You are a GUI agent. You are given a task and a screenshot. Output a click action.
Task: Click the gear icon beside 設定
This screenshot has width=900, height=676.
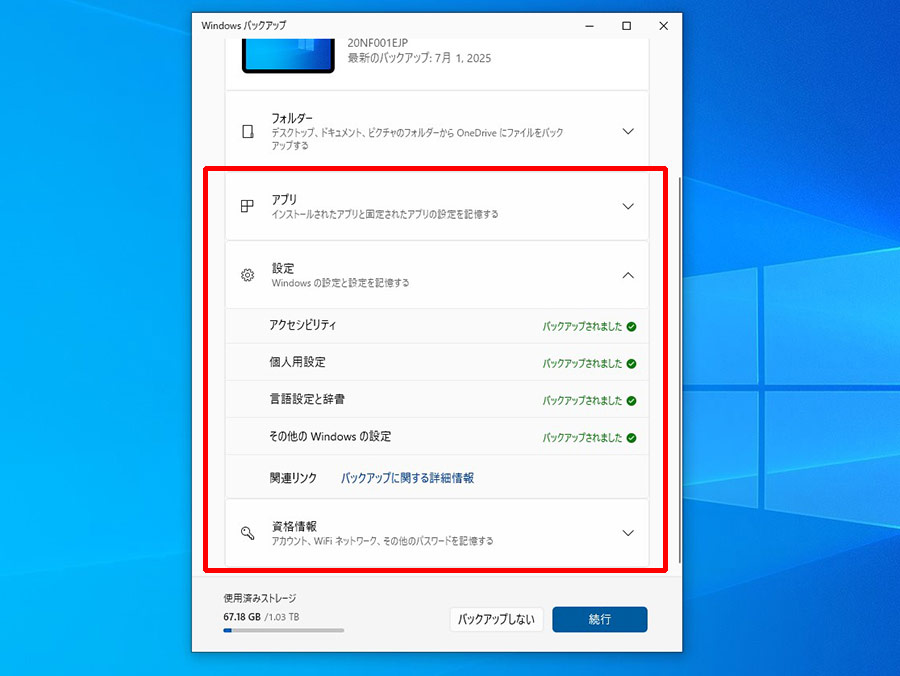[x=247, y=275]
